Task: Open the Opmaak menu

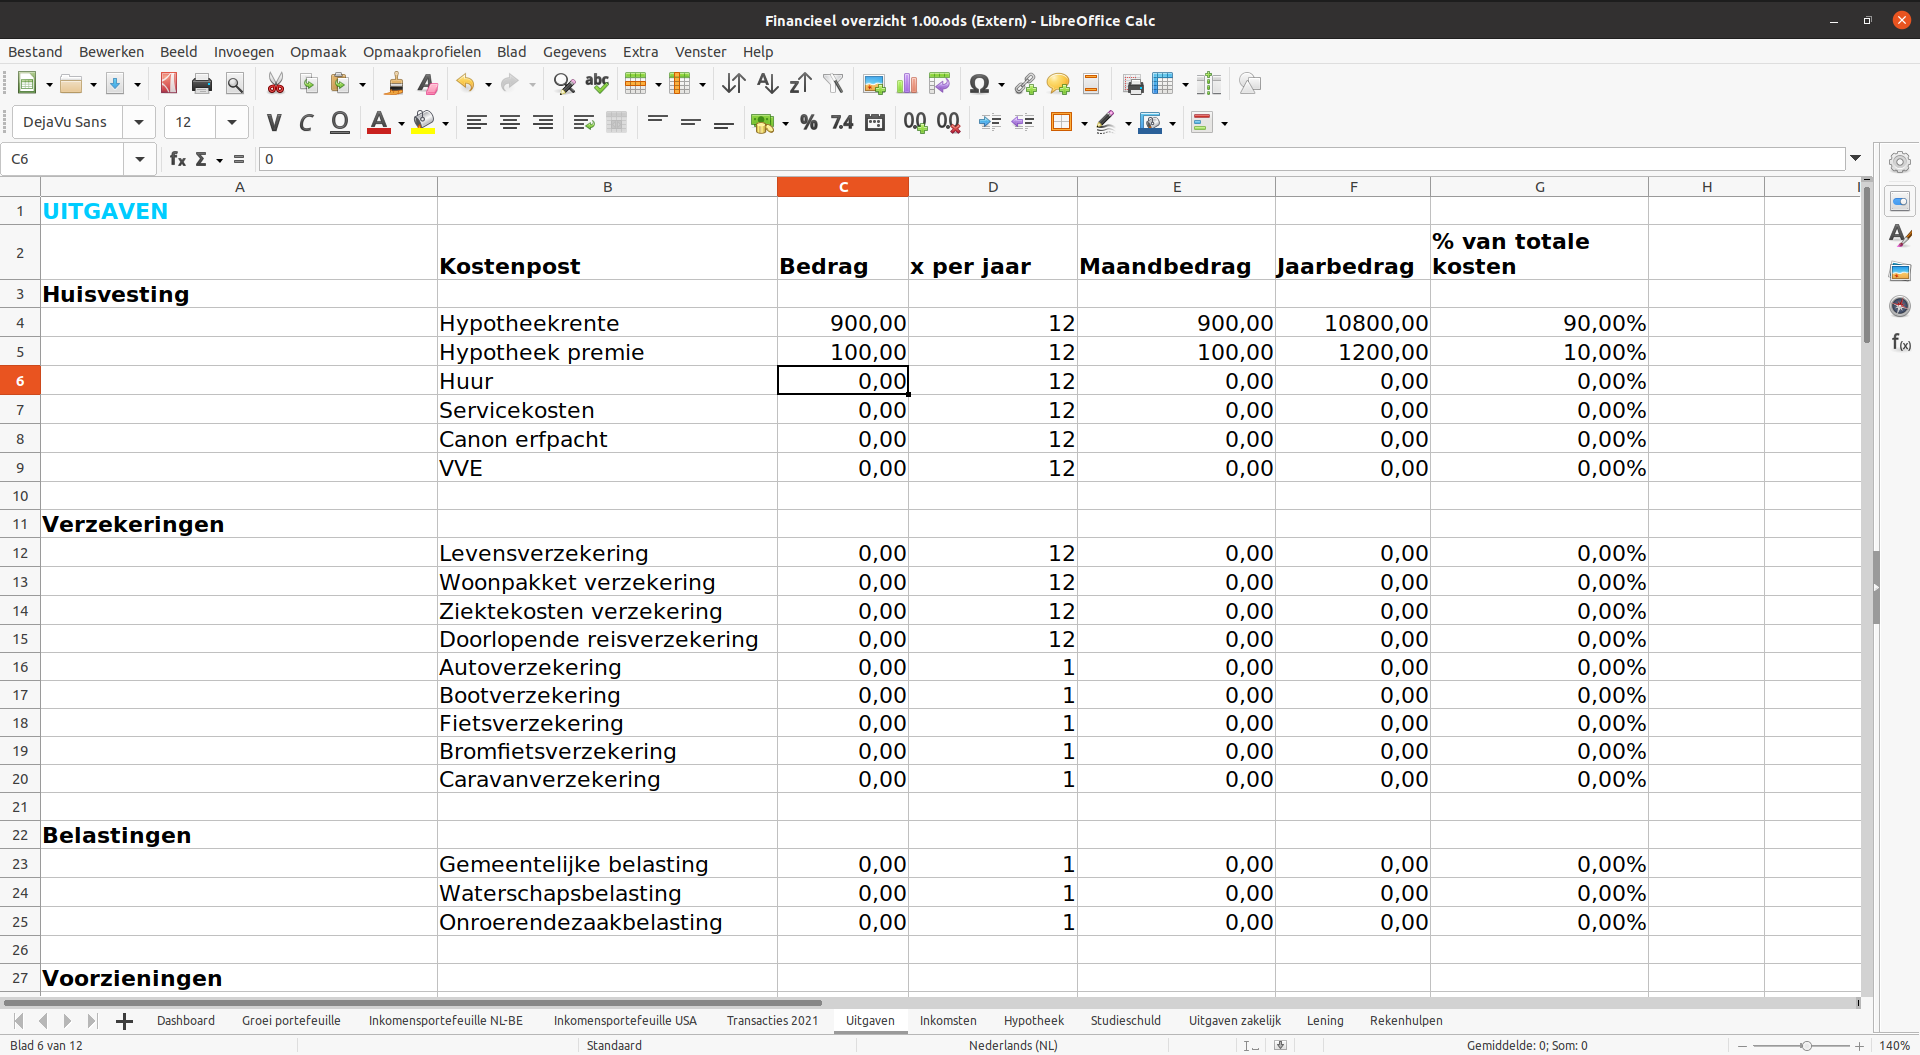Action: (x=318, y=52)
